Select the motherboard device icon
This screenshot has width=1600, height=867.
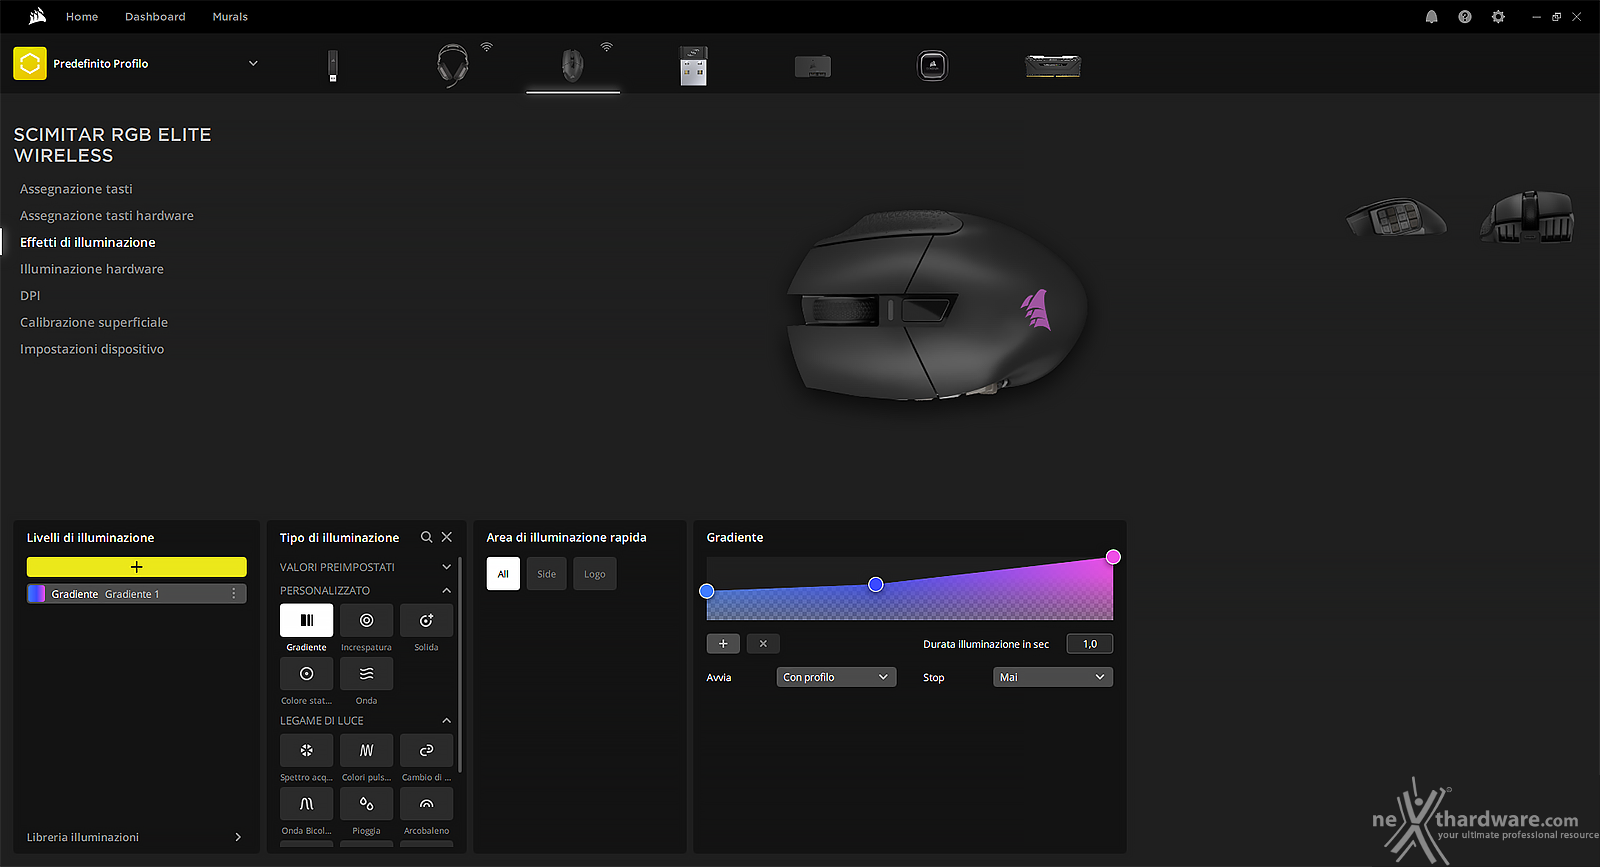(x=813, y=67)
